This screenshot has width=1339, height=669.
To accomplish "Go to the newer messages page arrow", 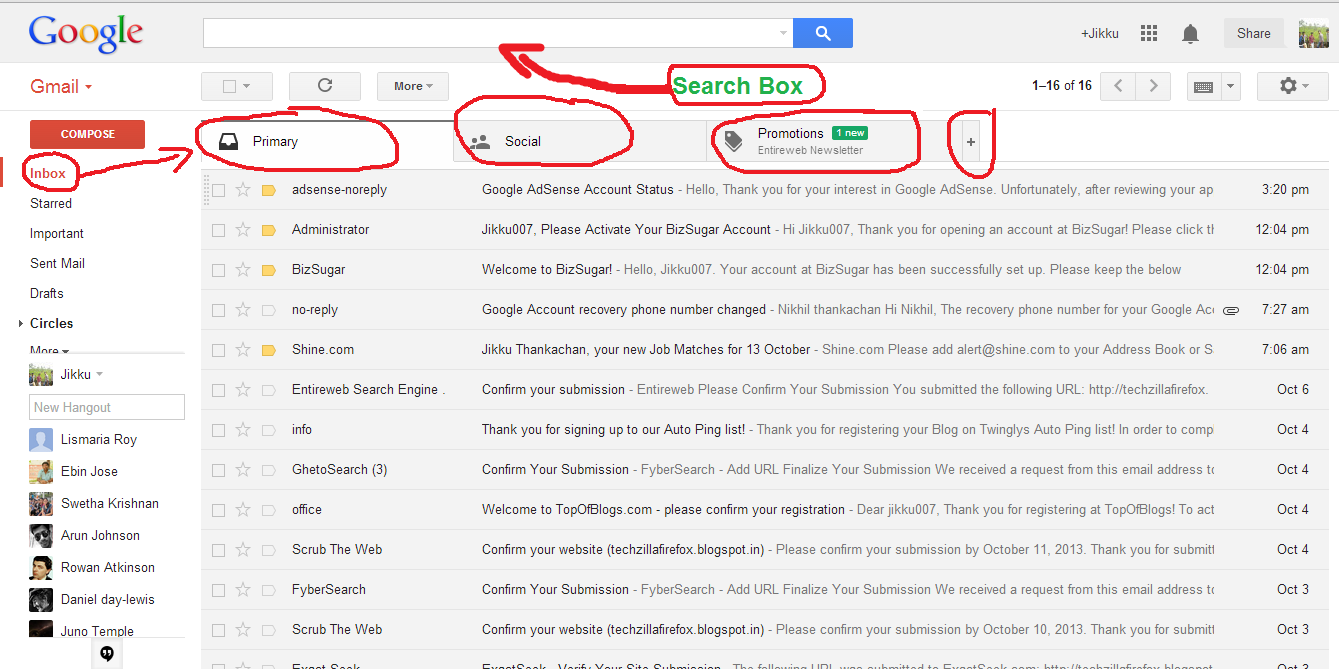I will [1118, 86].
